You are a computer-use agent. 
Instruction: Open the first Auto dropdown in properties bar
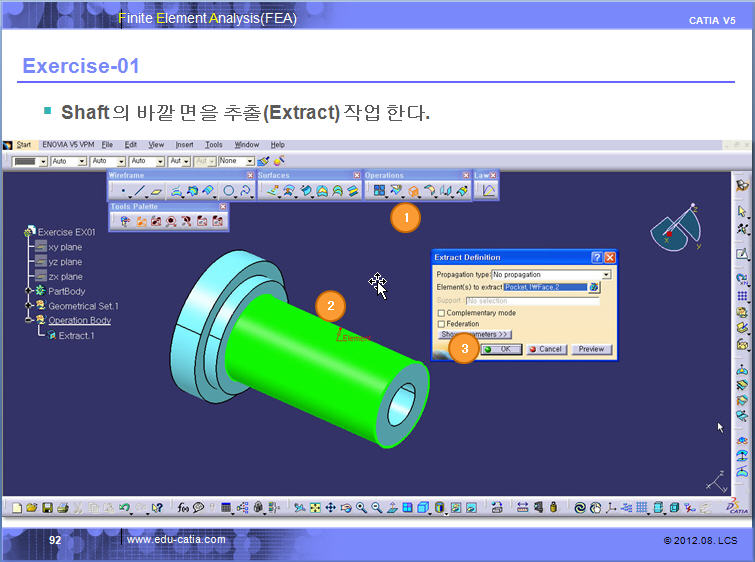click(82, 161)
